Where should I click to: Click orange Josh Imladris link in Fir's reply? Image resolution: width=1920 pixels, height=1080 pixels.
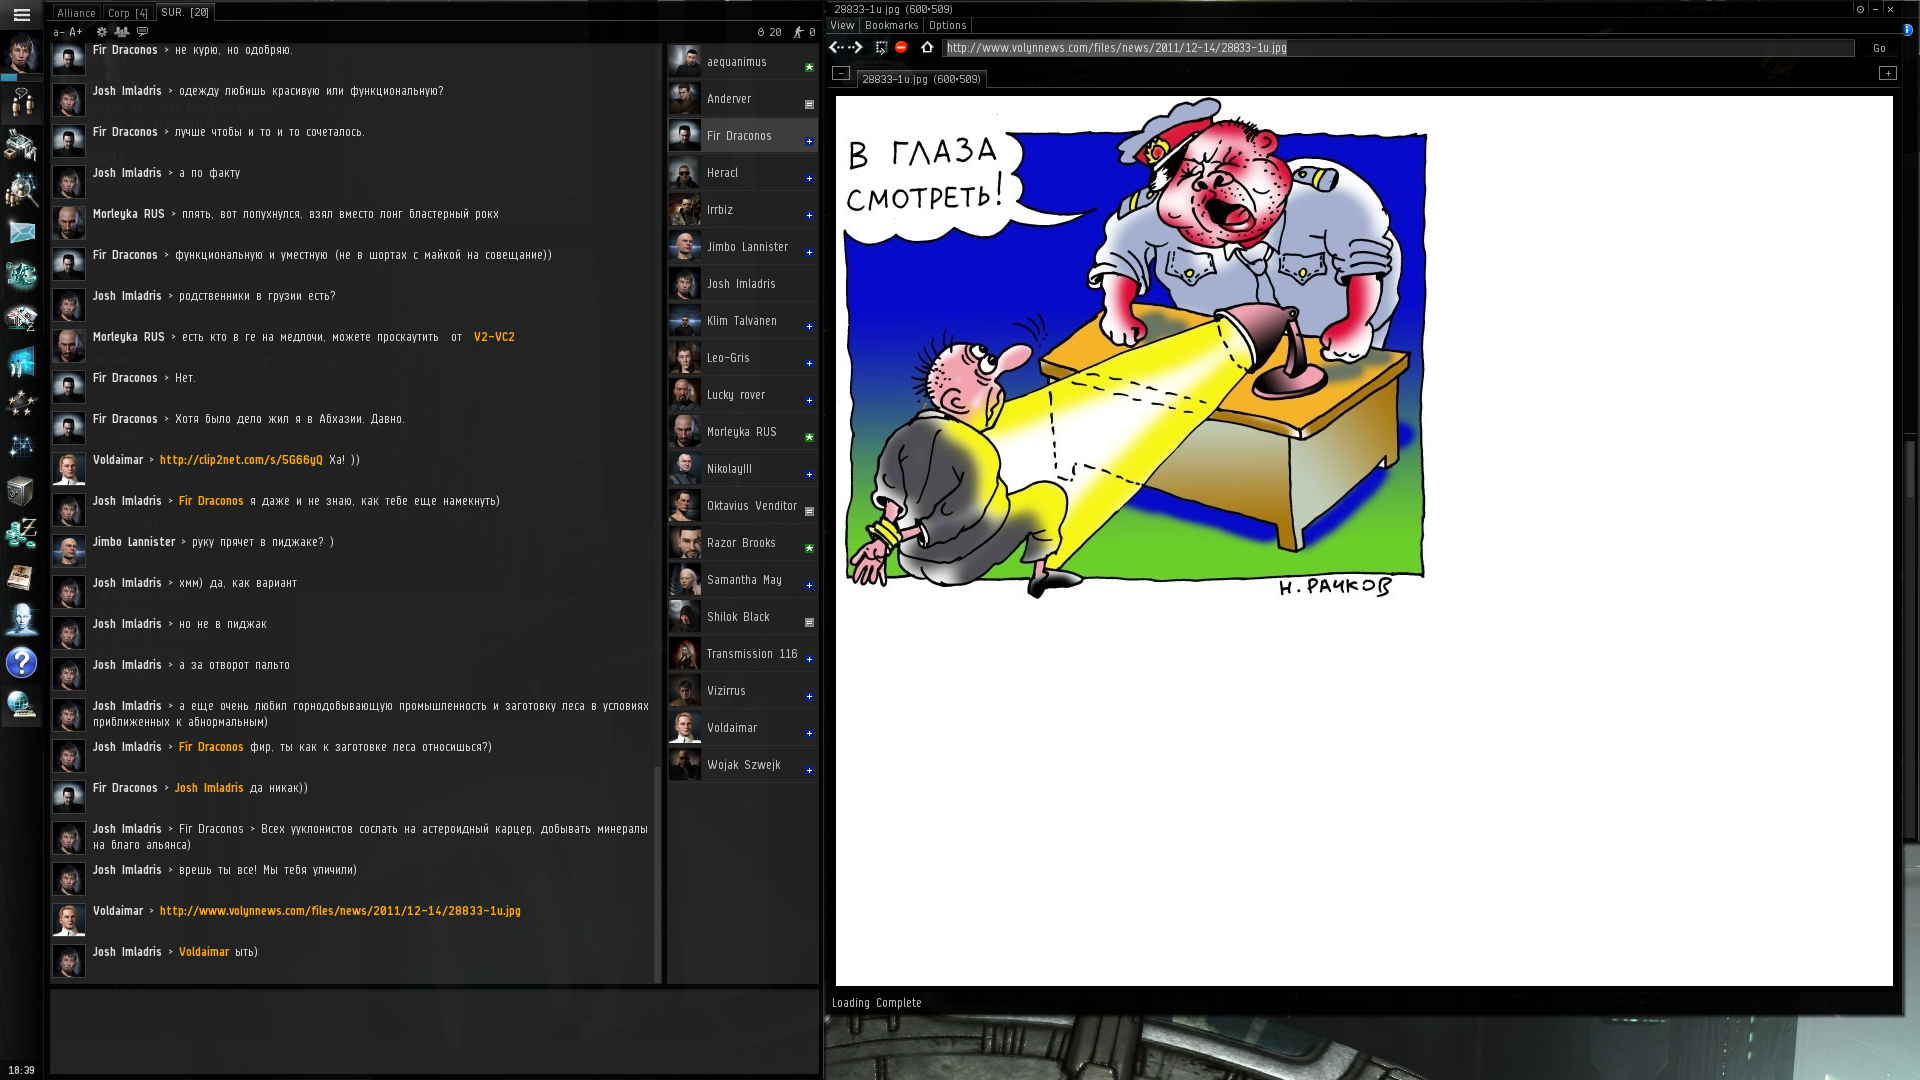pyautogui.click(x=209, y=788)
